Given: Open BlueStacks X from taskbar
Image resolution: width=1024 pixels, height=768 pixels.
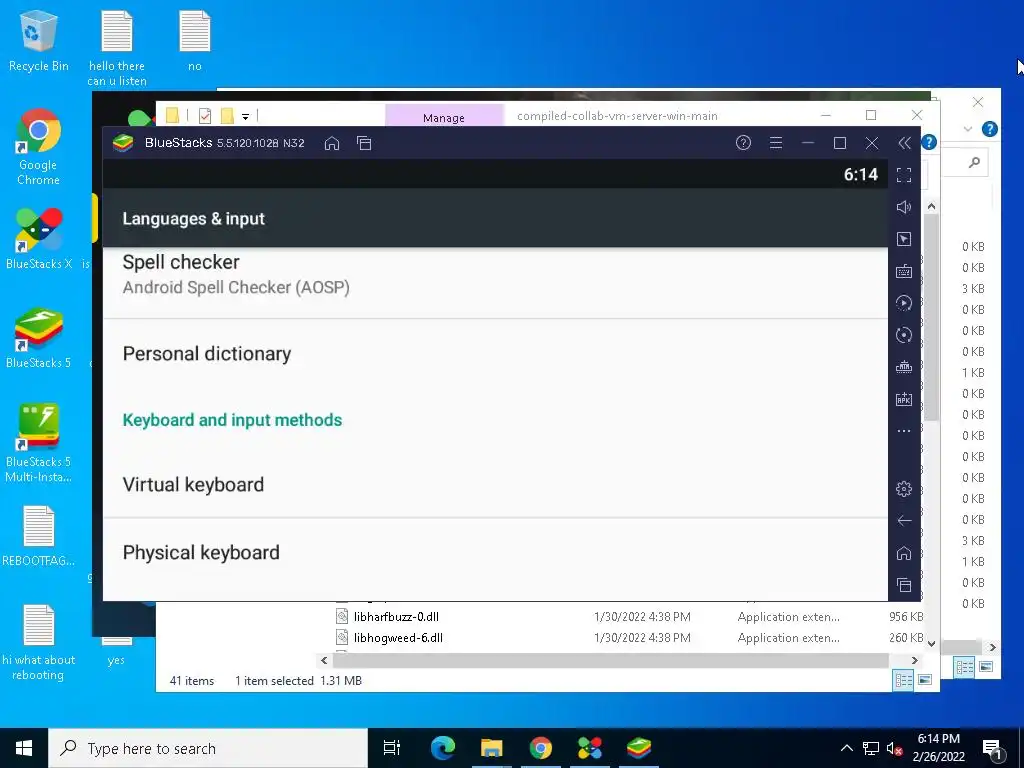Looking at the screenshot, I should tap(590, 748).
